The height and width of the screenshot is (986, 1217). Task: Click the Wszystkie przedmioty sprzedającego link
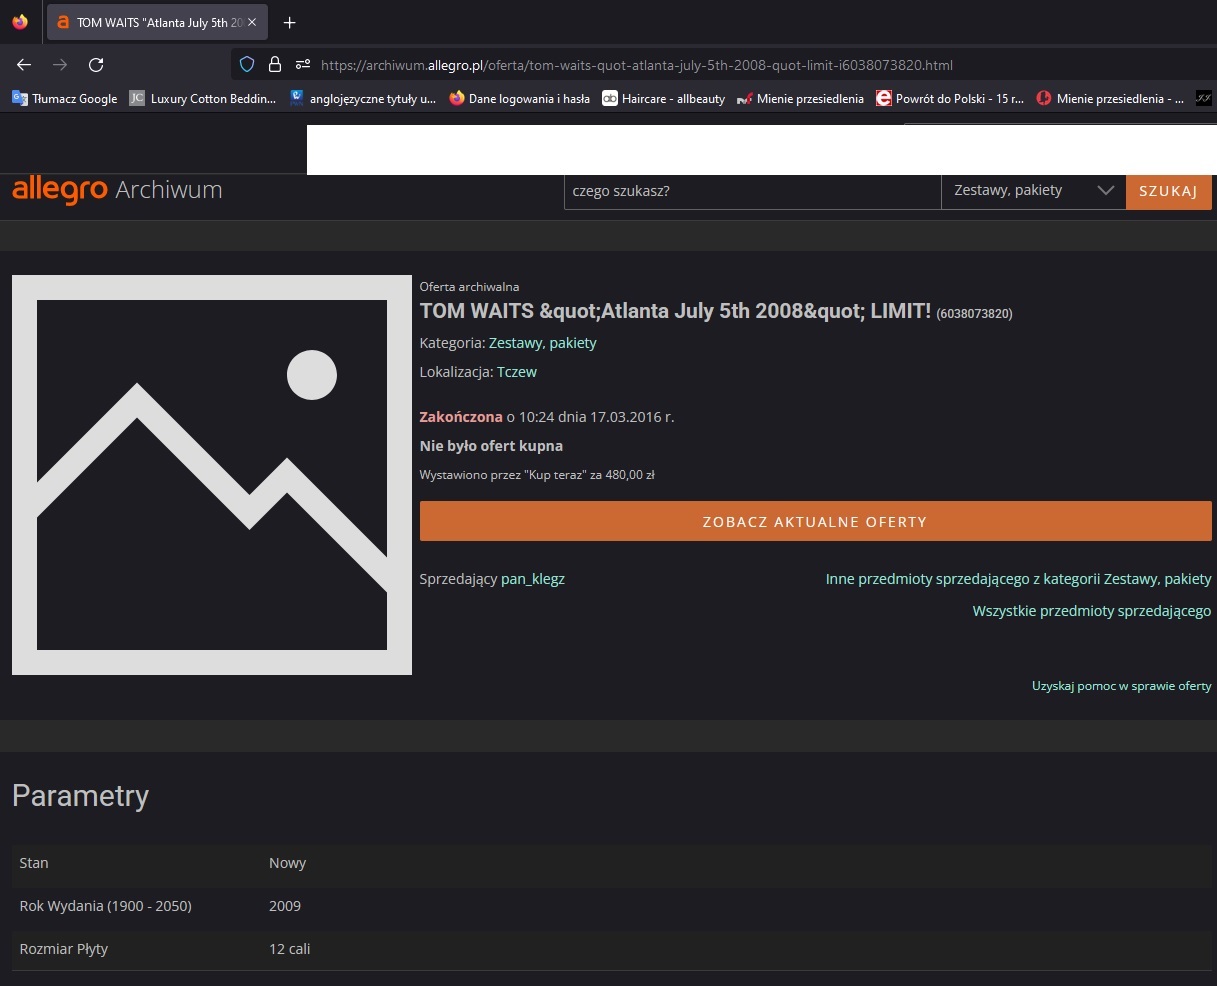point(1091,611)
